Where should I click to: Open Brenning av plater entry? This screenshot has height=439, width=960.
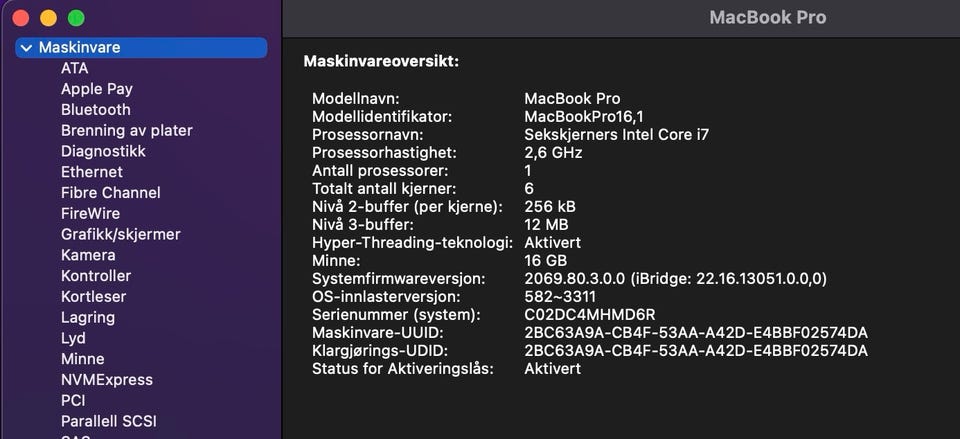tap(126, 131)
